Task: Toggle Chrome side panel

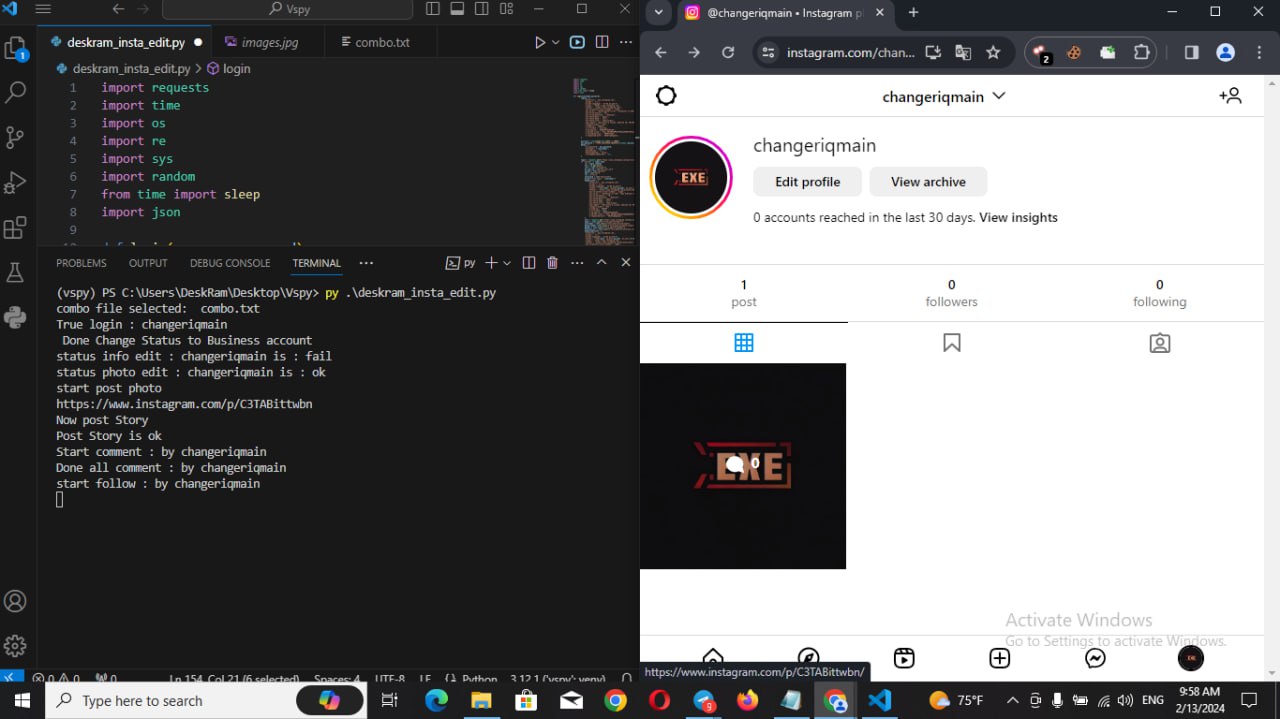Action: point(1192,53)
